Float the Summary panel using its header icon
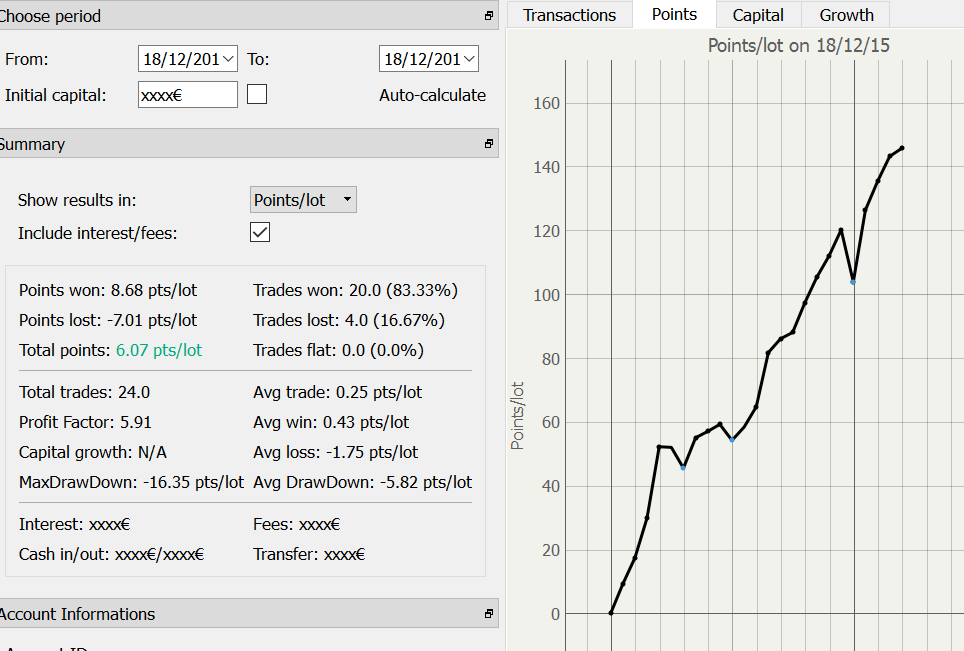 coord(489,144)
